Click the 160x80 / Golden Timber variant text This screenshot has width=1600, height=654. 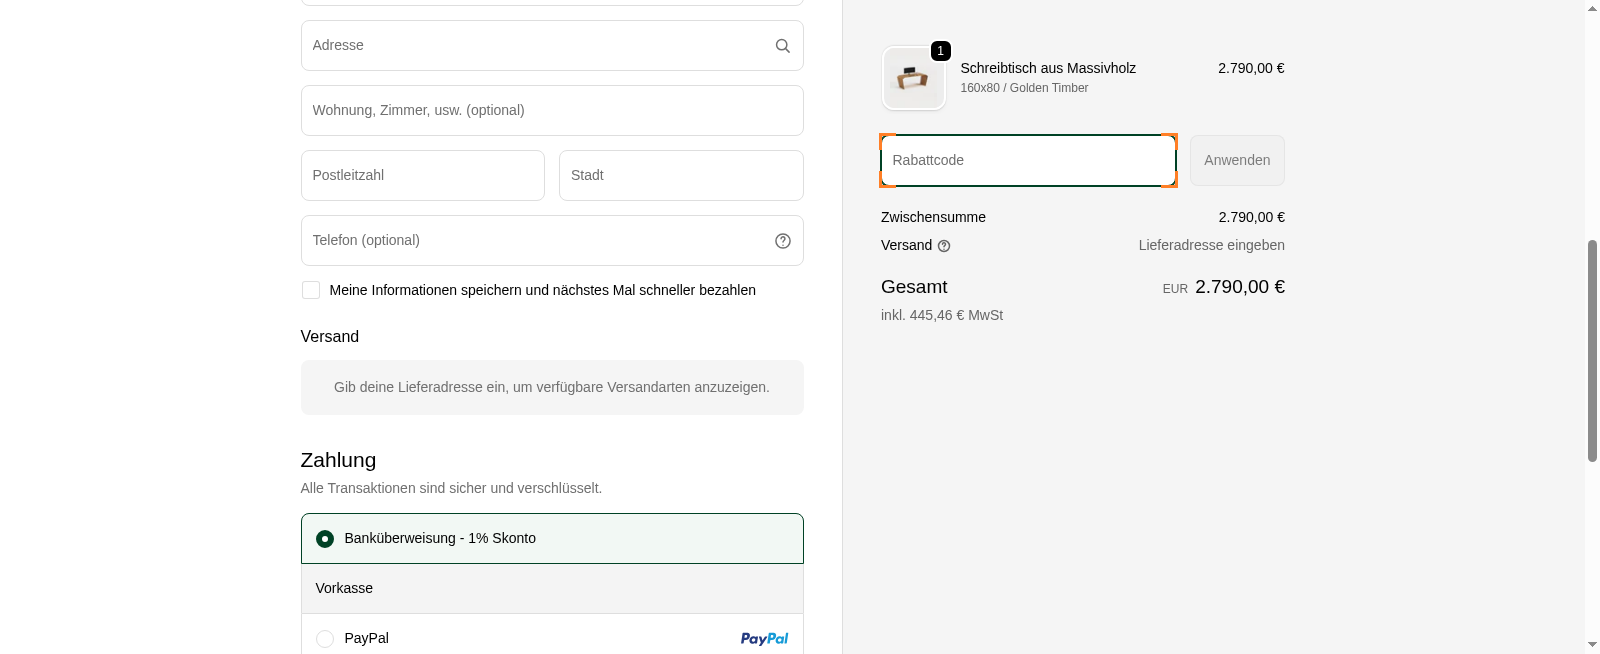pos(1024,88)
